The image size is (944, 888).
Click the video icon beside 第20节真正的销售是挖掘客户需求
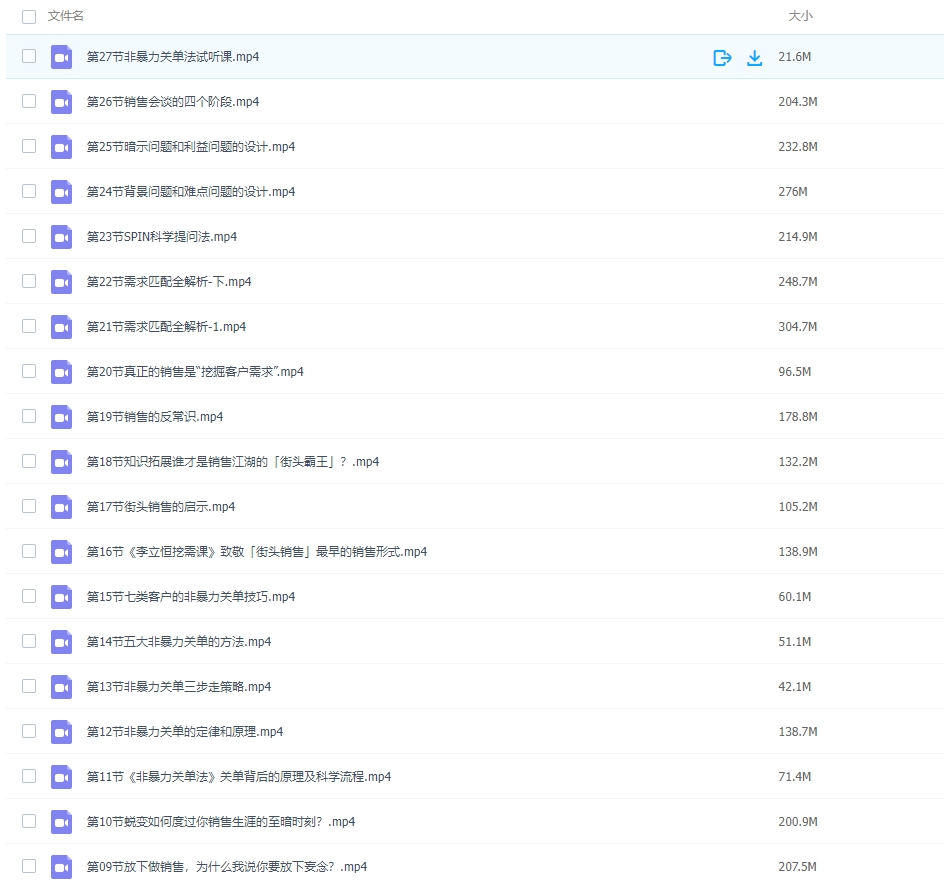pyautogui.click(x=61, y=371)
